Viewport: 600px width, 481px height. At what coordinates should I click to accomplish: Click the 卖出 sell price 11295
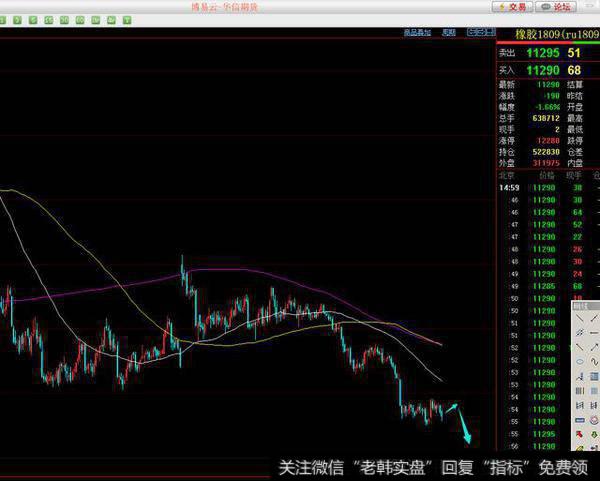coord(543,52)
